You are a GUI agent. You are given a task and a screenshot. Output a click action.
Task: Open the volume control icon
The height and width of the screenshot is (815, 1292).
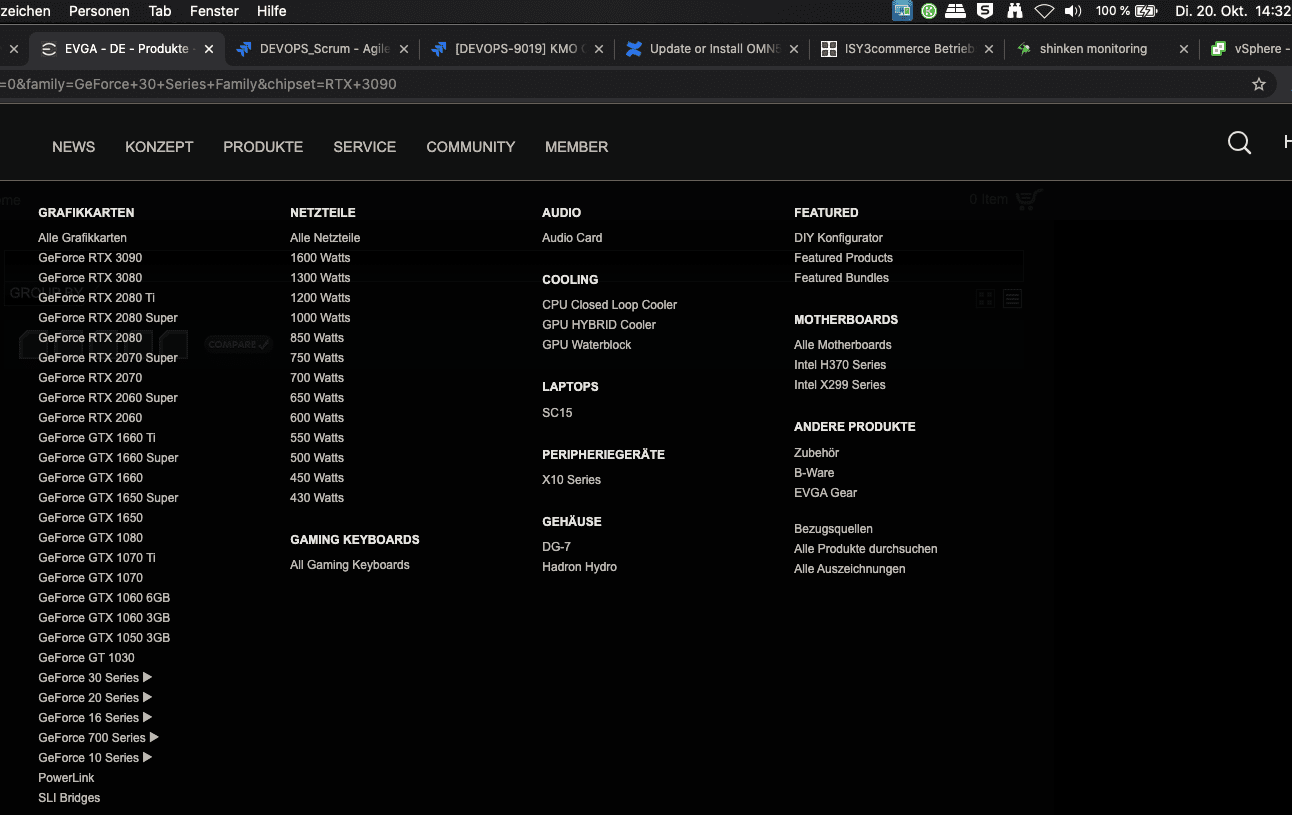[x=1073, y=11]
